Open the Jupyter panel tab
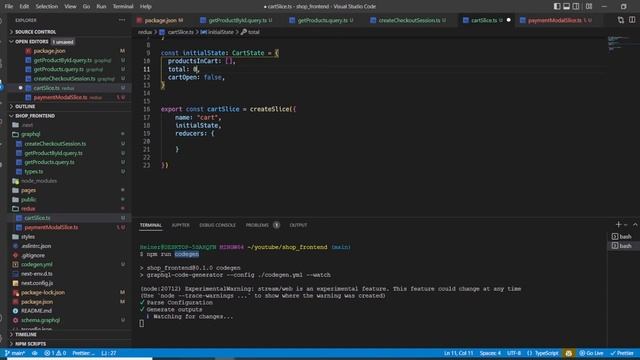Viewport: 640px width, 360px height. coord(180,225)
